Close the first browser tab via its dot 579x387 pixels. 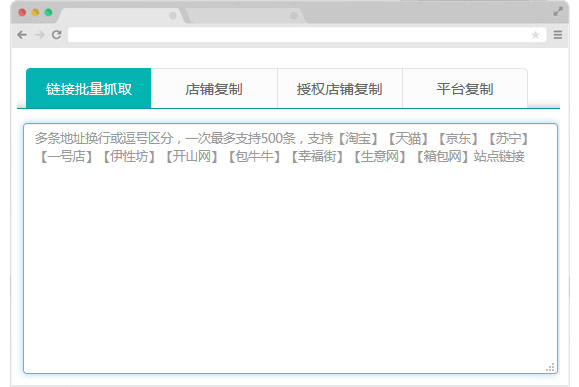[x=172, y=16]
